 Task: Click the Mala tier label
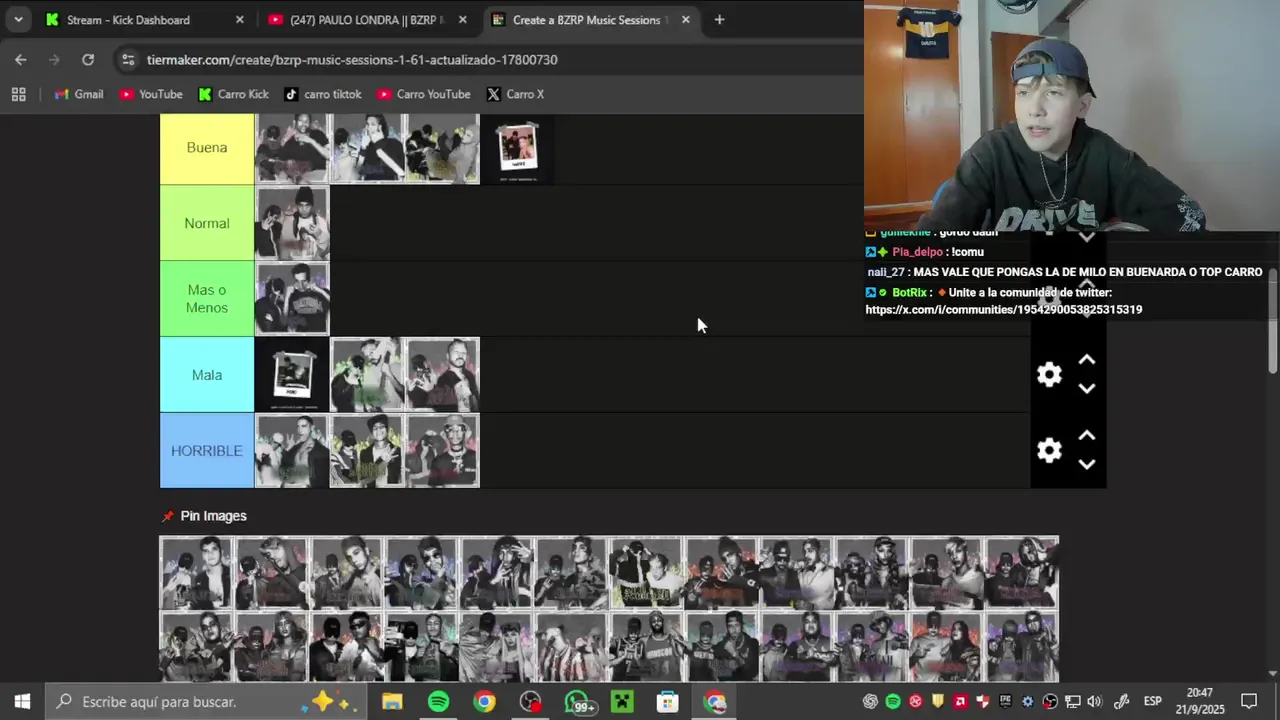pos(207,375)
